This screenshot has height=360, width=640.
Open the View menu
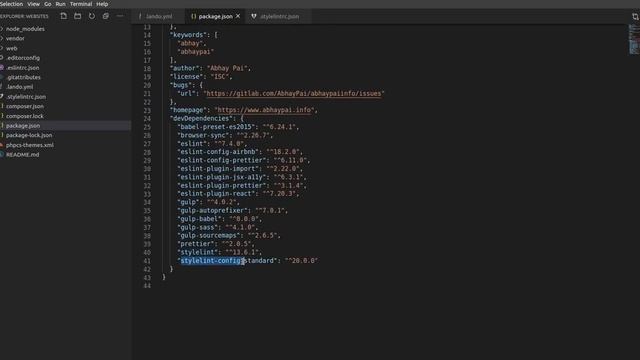(x=33, y=4)
